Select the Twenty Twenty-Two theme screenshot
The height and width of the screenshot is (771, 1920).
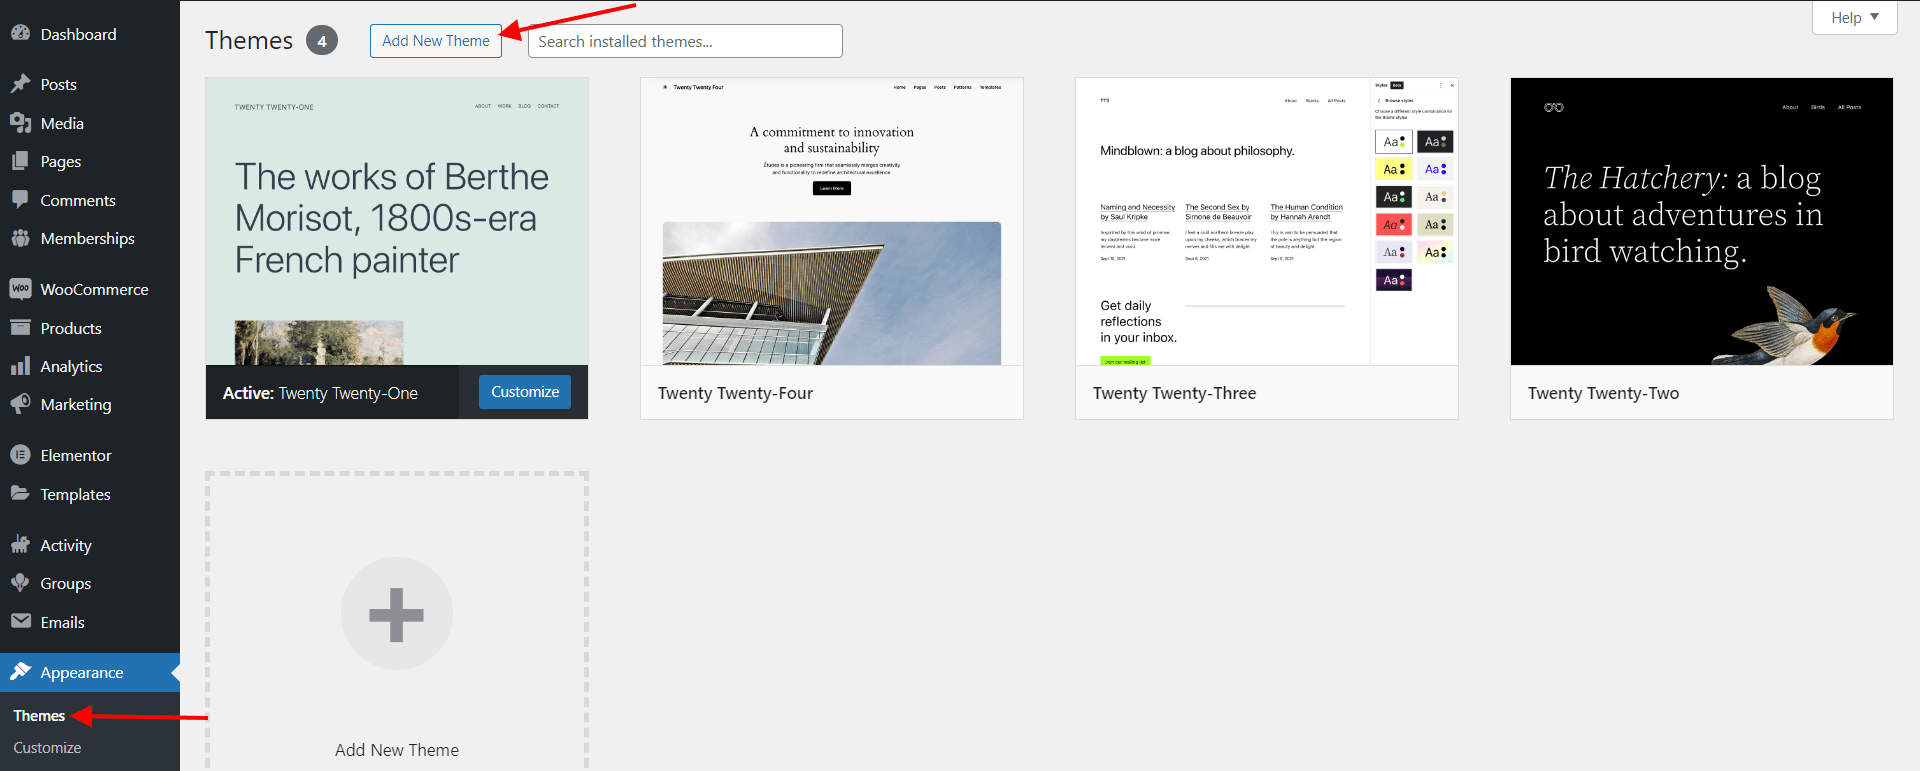coord(1702,221)
